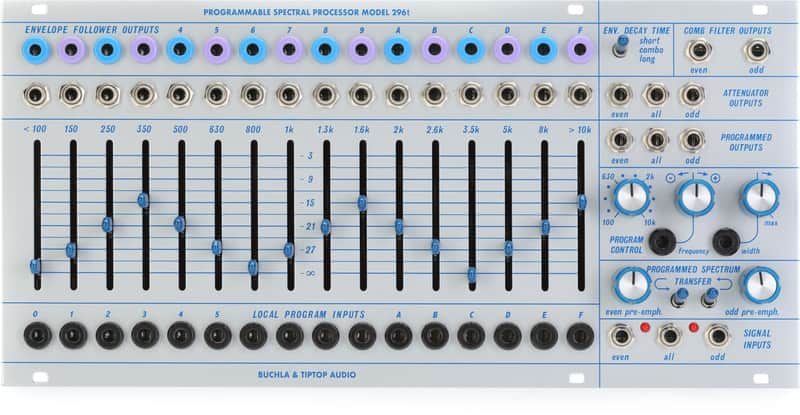
Task: Select the signal inputs odd jack
Action: pos(717,336)
